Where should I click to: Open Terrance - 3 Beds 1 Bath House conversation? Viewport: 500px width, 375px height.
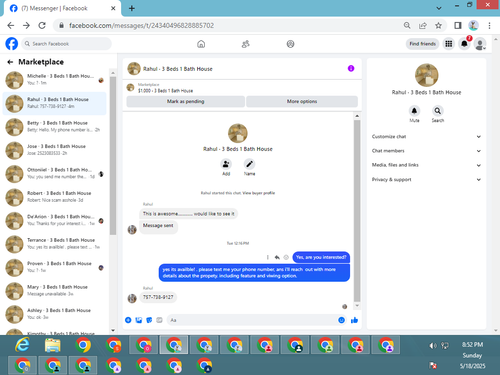[55, 244]
